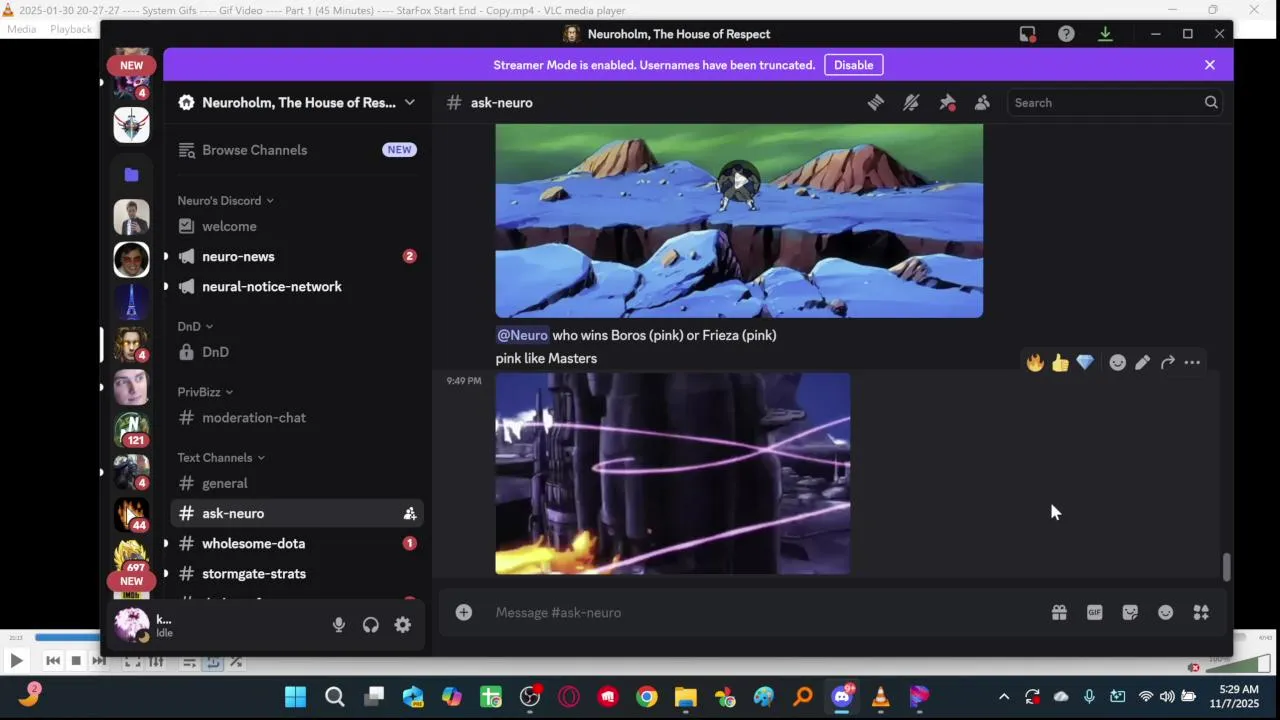
Task: Add thumbs up reaction to message
Action: pyautogui.click(x=1060, y=363)
